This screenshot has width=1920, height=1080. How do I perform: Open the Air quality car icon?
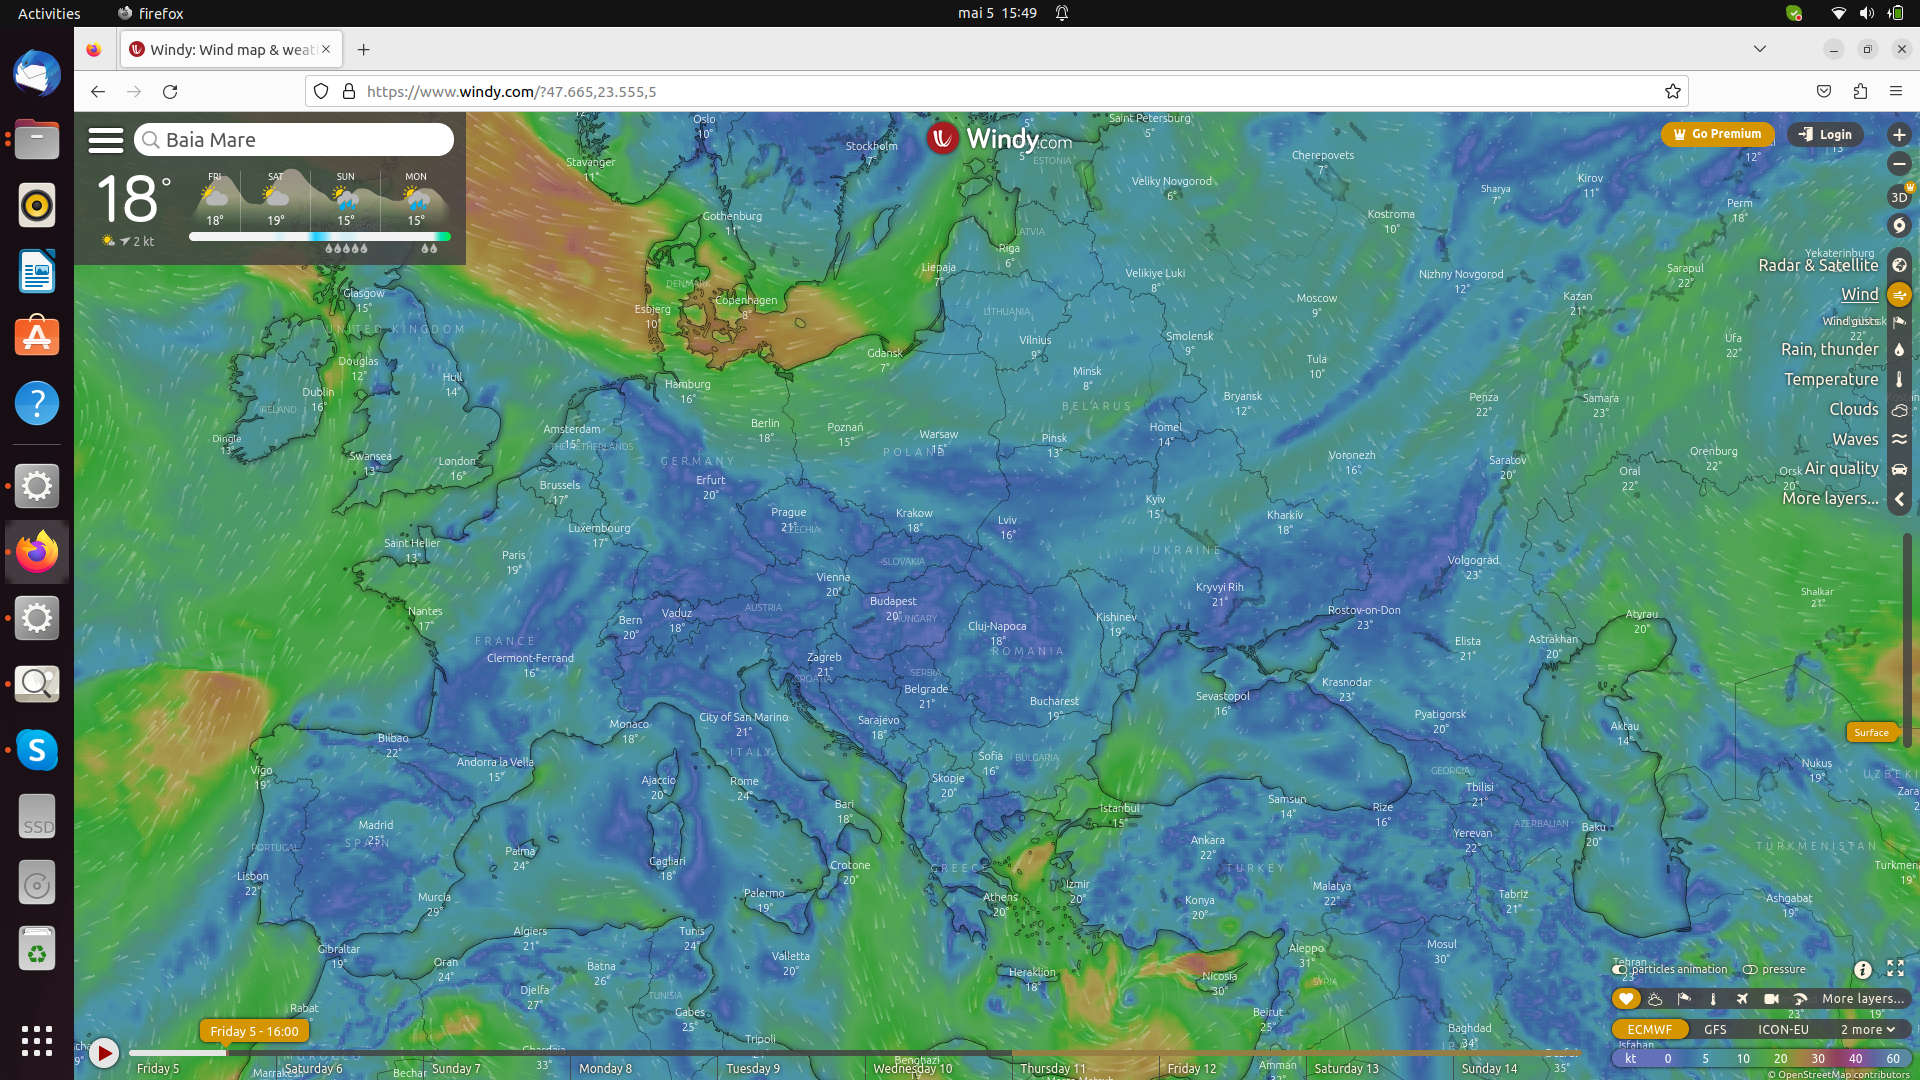tap(1899, 469)
